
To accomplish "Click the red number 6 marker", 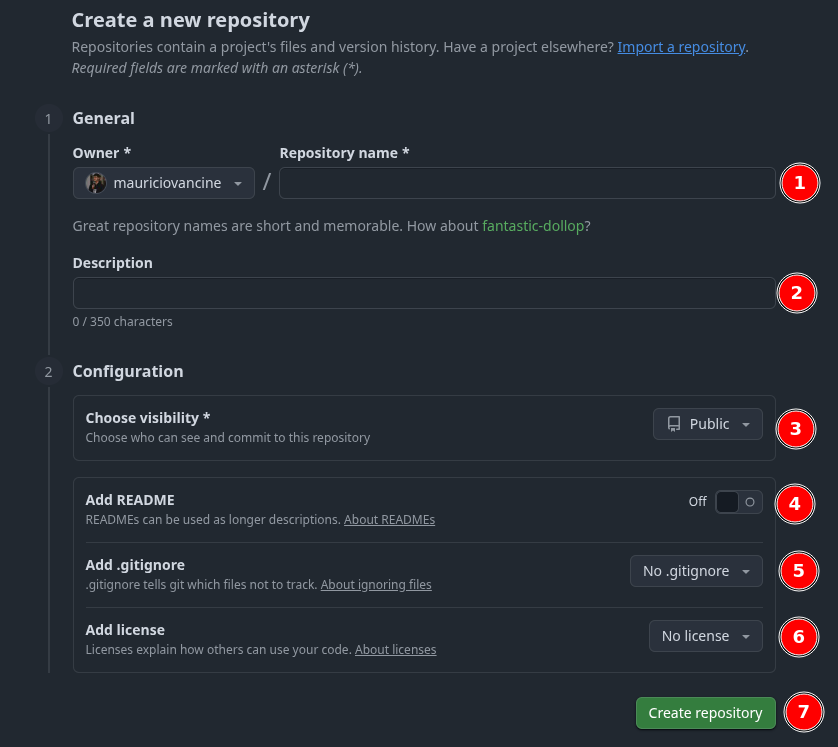I will pos(798,637).
